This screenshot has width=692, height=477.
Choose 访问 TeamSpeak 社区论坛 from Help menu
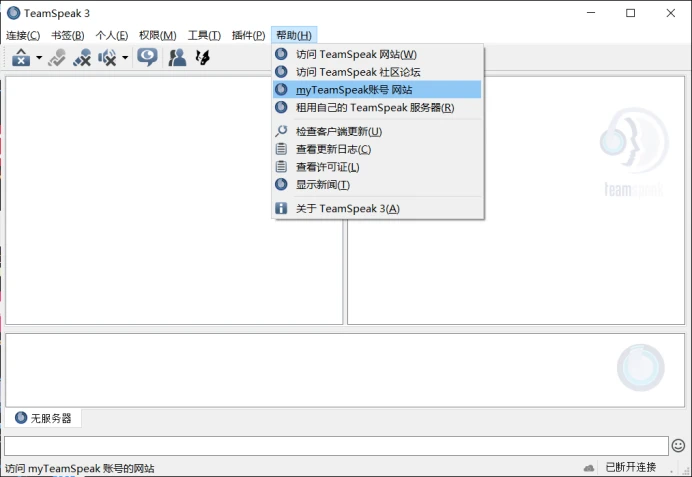[377, 72]
